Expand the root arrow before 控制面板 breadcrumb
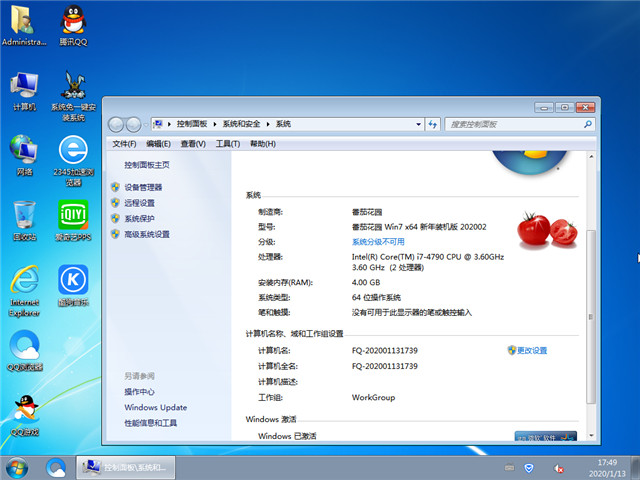Image resolution: width=640 pixels, height=480 pixels. coord(169,124)
